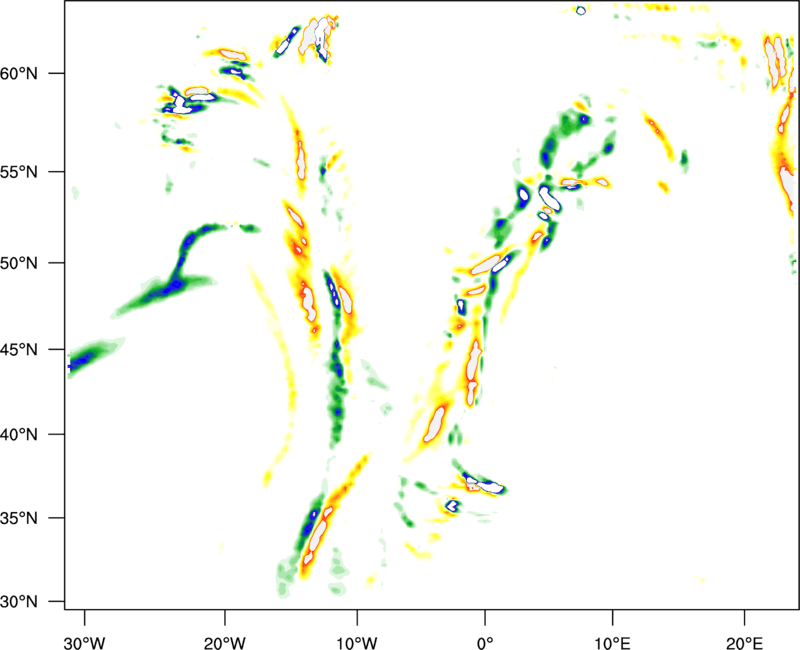This screenshot has width=800, height=650.
Task: Click the 30°W longitude label
Action: pyautogui.click(x=85, y=643)
